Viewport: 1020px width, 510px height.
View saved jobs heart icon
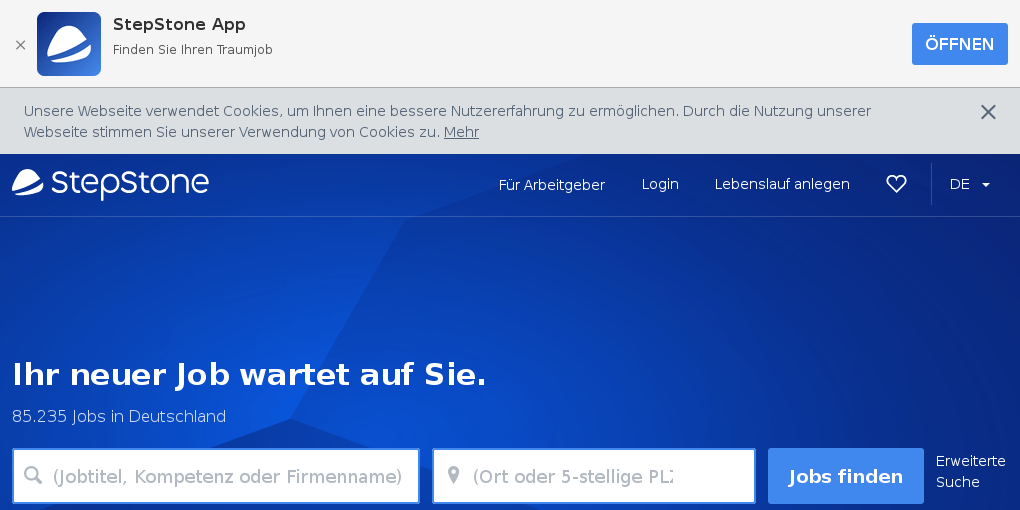(x=896, y=184)
